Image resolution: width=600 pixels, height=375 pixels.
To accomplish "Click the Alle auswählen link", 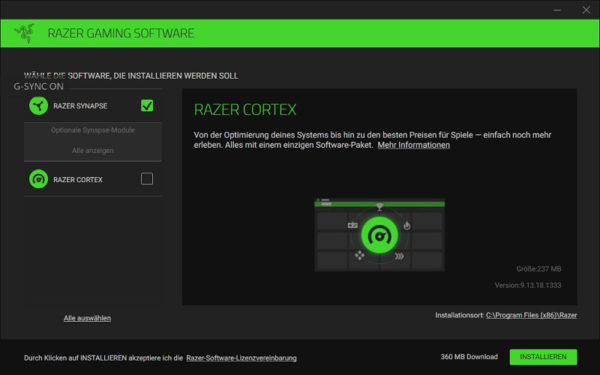I will coord(87,318).
